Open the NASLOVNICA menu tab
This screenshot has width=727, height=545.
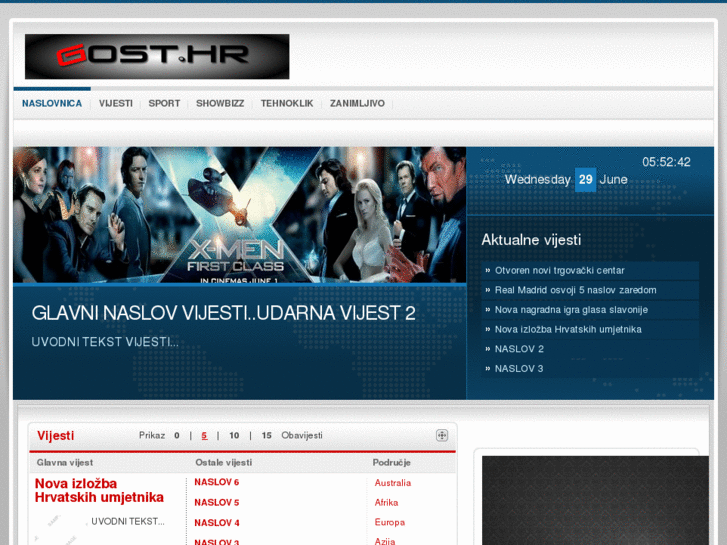52,103
